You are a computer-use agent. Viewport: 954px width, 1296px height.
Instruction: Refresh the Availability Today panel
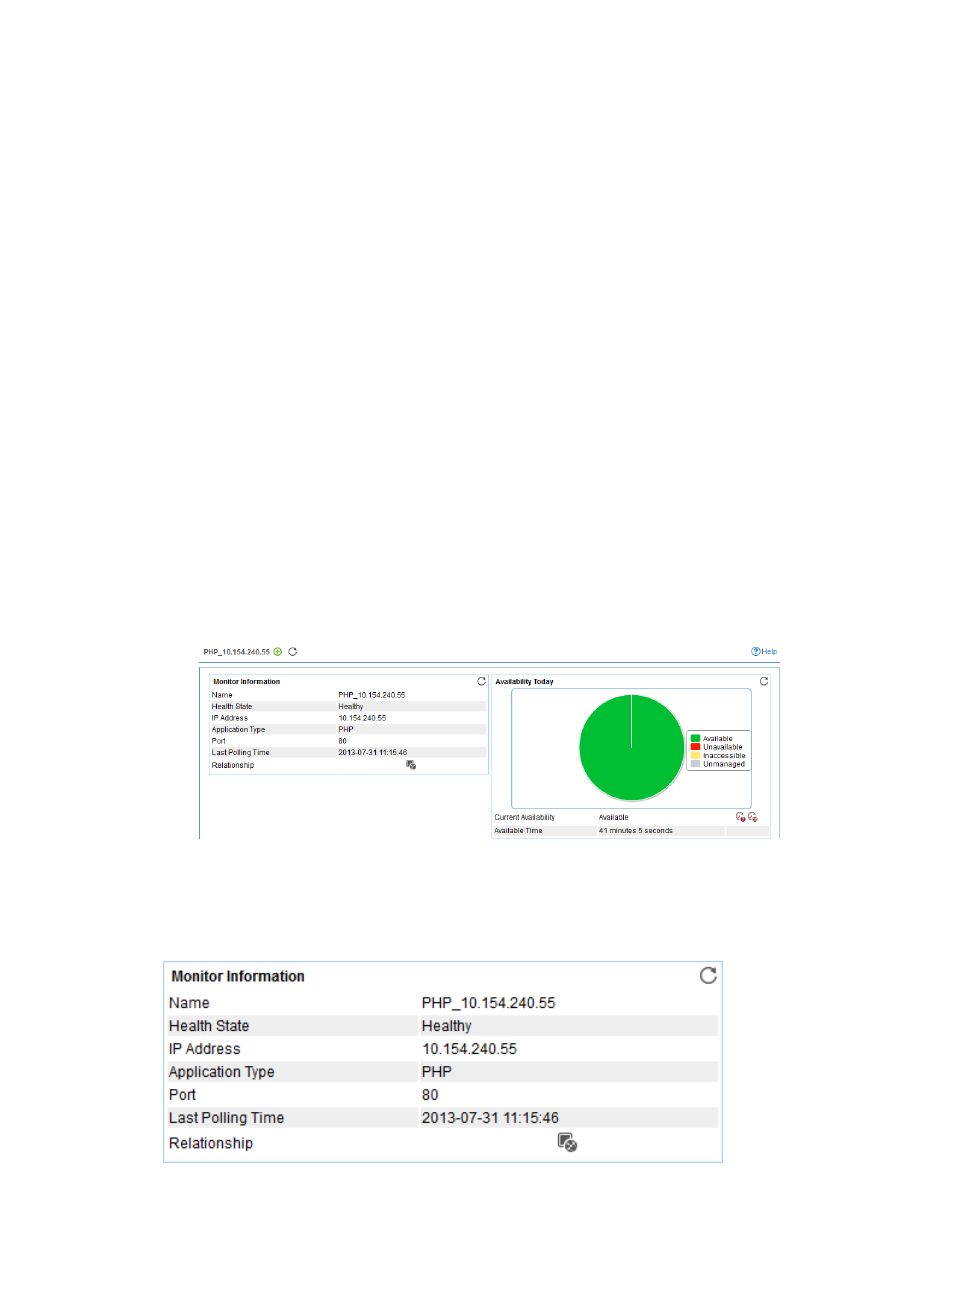(764, 681)
